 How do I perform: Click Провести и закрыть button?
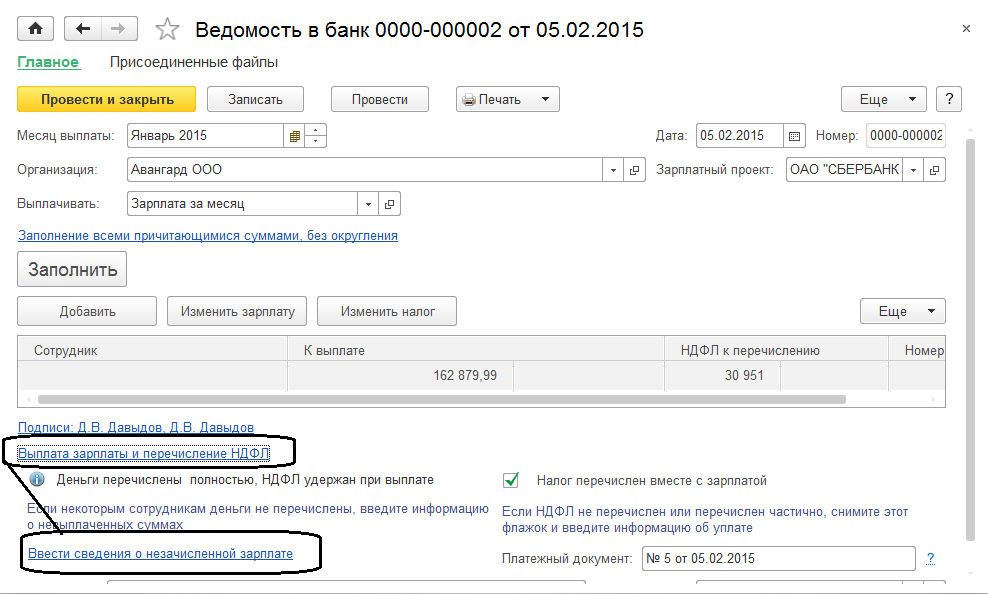[107, 99]
